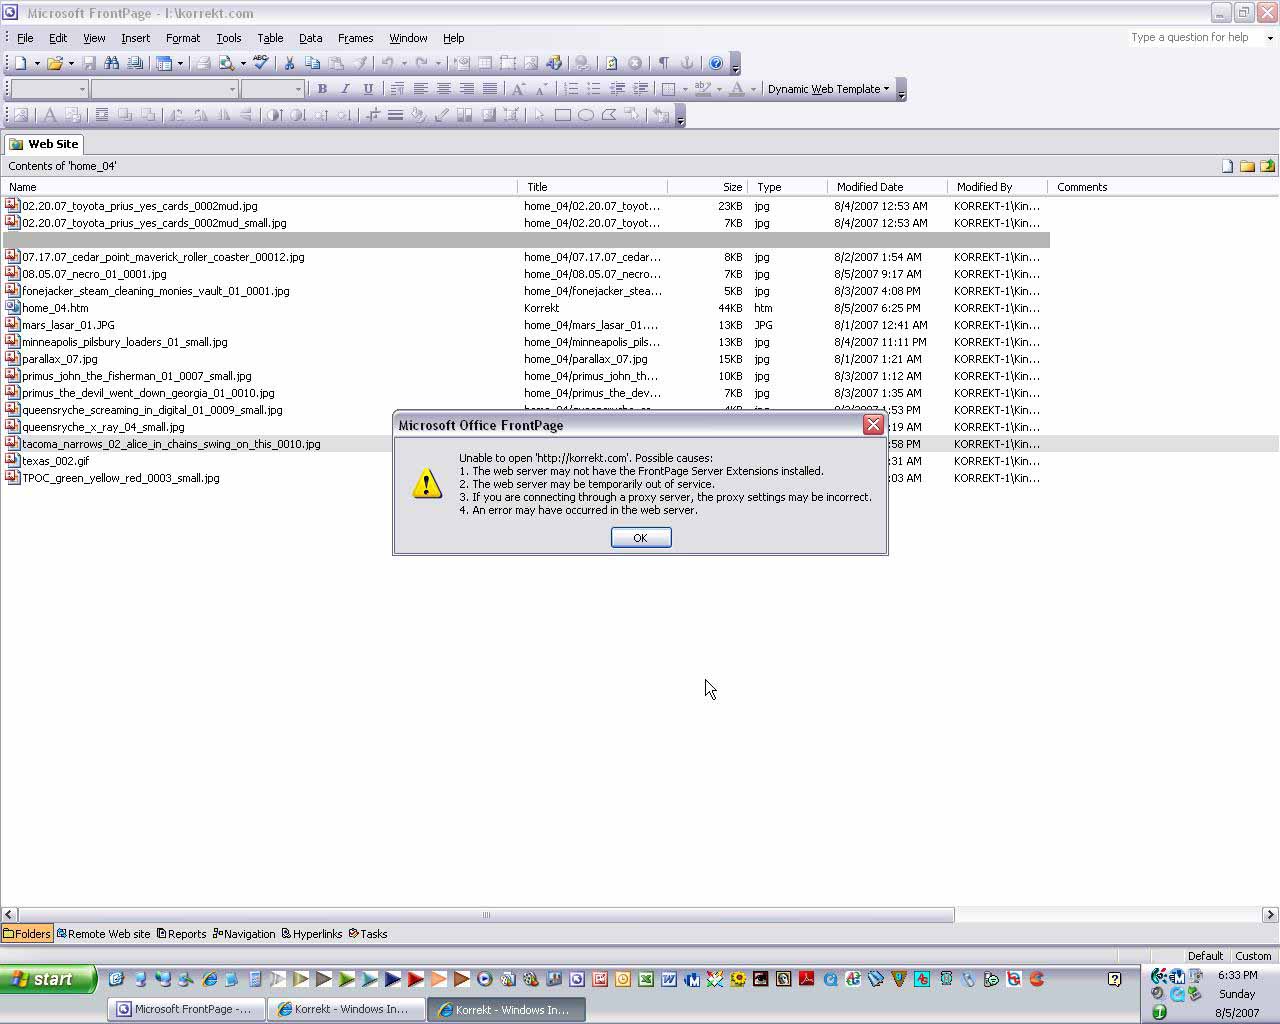The height and width of the screenshot is (1024, 1280).
Task: Click the yellow warning icon in dialog
Action: point(427,484)
